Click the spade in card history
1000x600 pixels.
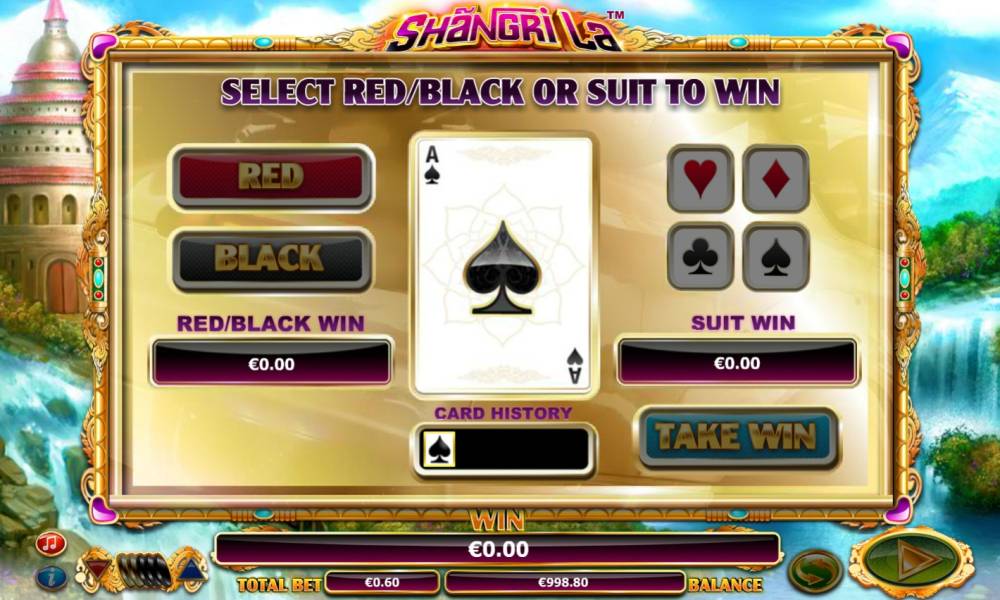pyautogui.click(x=438, y=450)
